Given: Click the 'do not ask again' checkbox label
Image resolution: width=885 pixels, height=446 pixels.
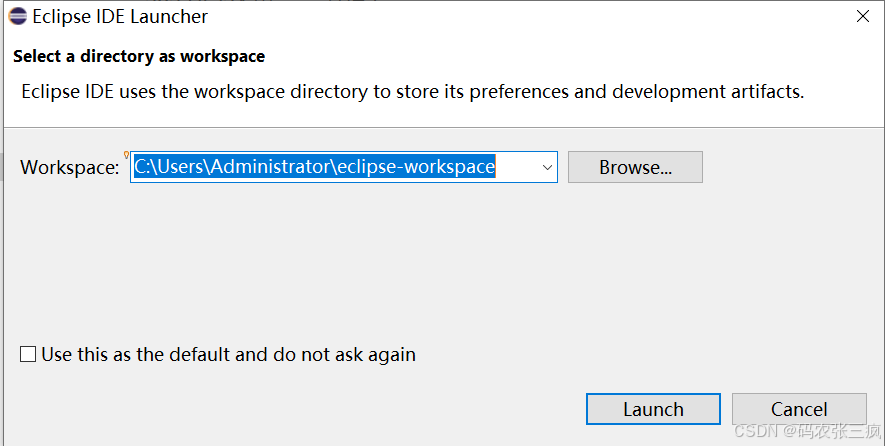Looking at the screenshot, I should 229,355.
